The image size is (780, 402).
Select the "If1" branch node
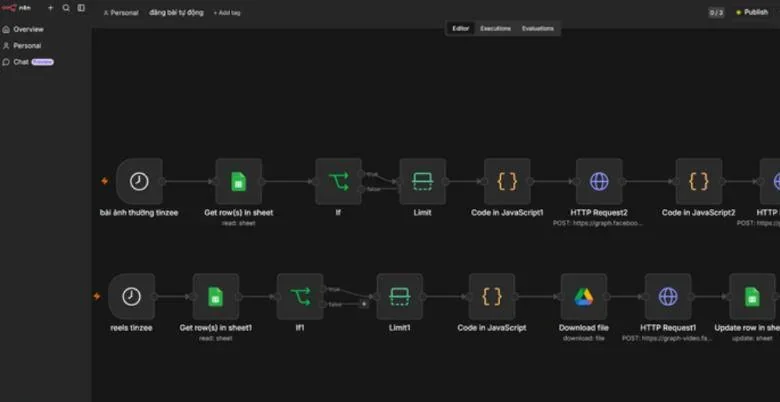tap(300, 297)
